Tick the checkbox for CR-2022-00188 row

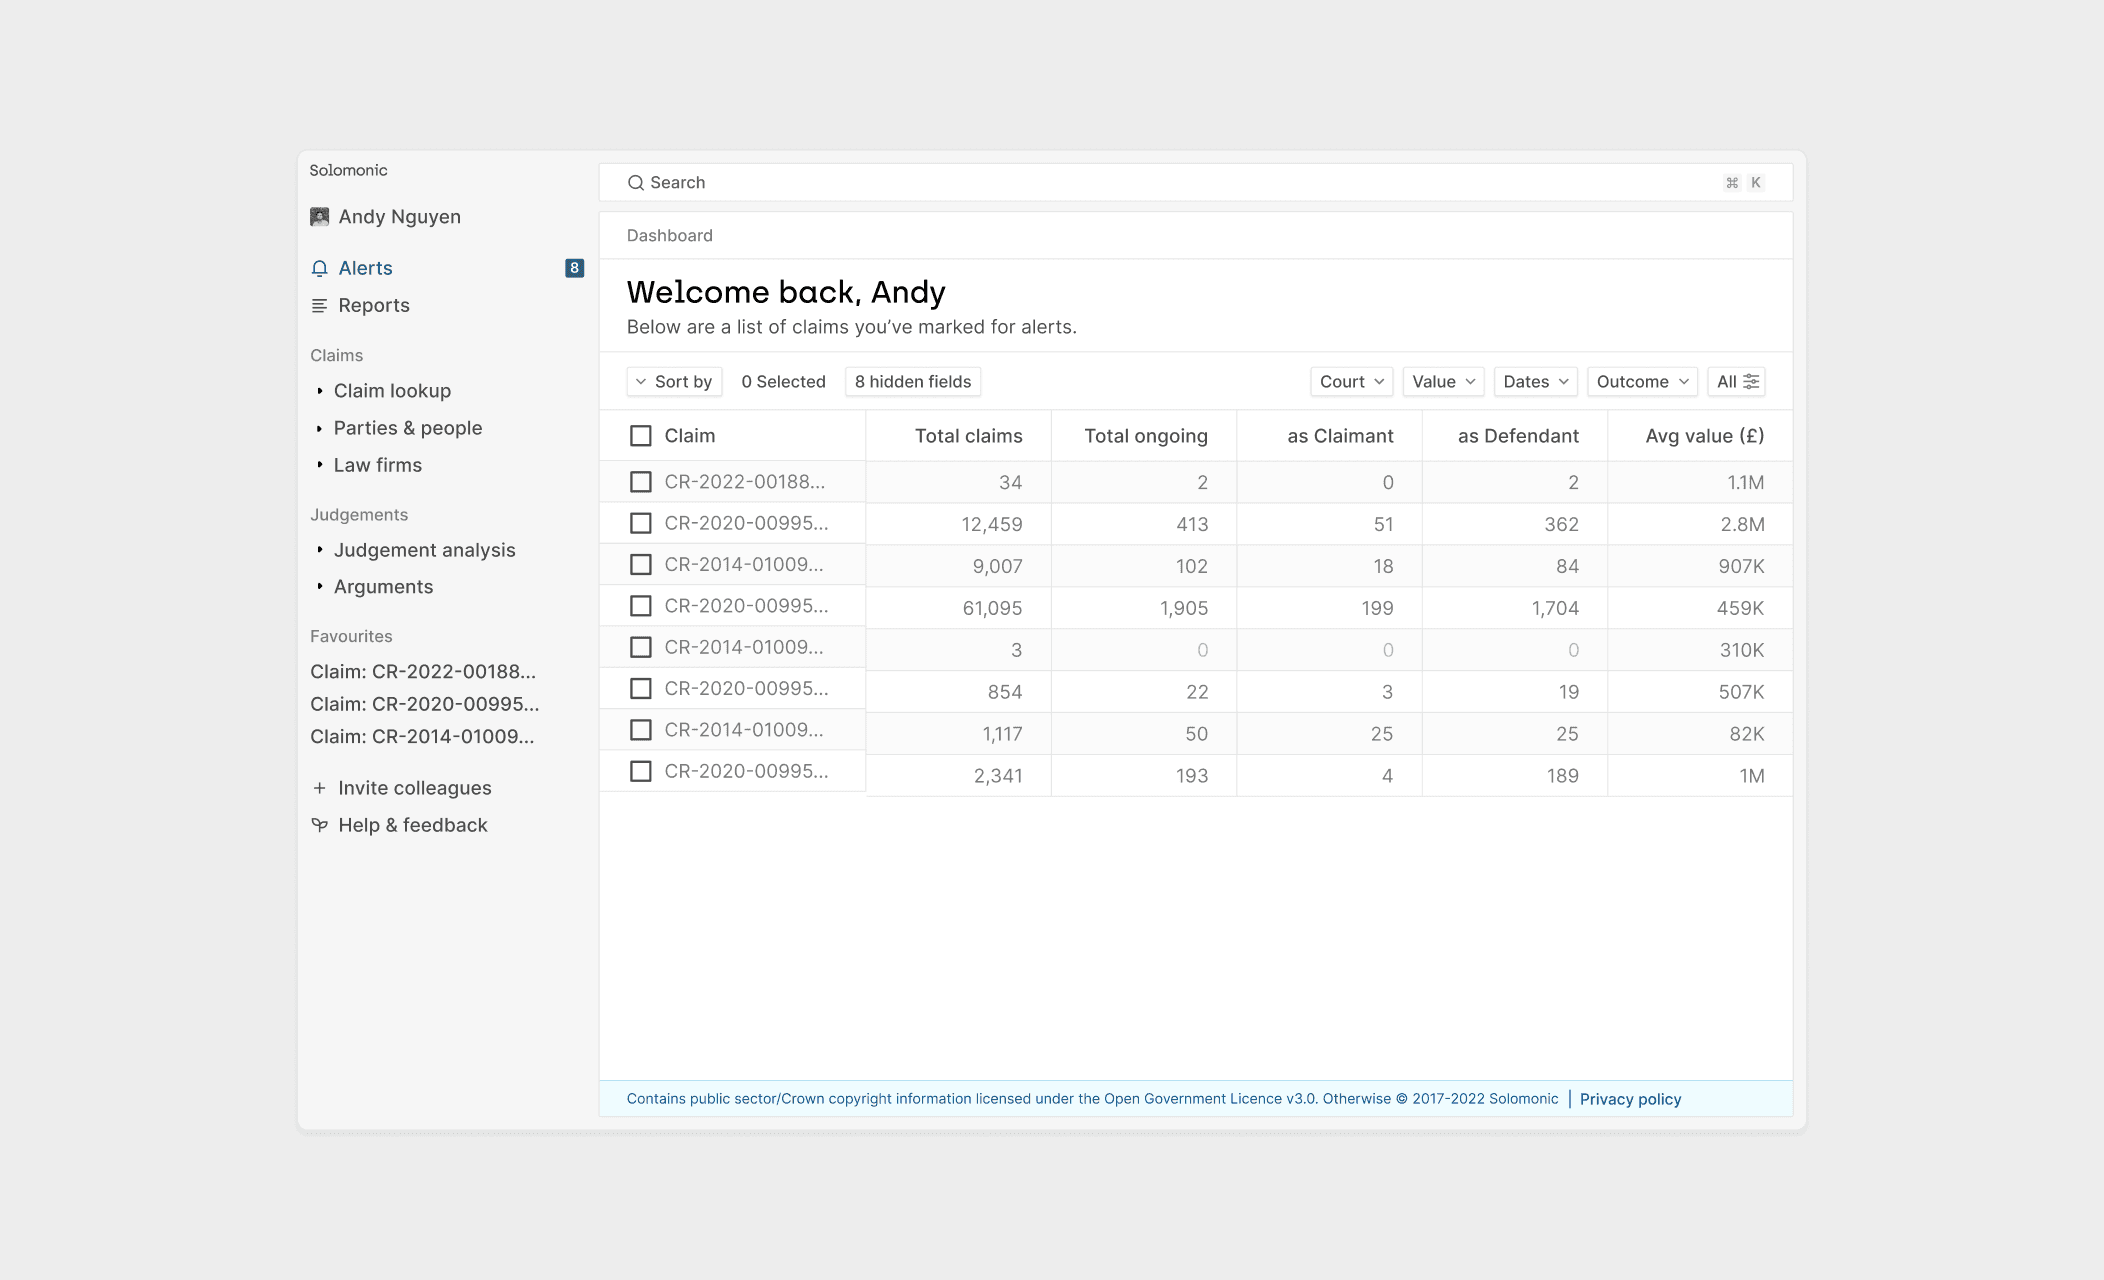pyautogui.click(x=641, y=482)
